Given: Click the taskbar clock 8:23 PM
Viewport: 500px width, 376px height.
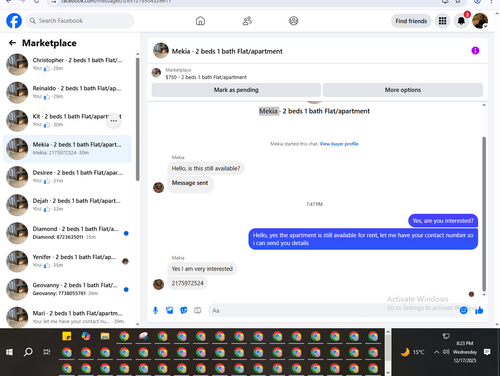Looking at the screenshot, I should tap(465, 343).
